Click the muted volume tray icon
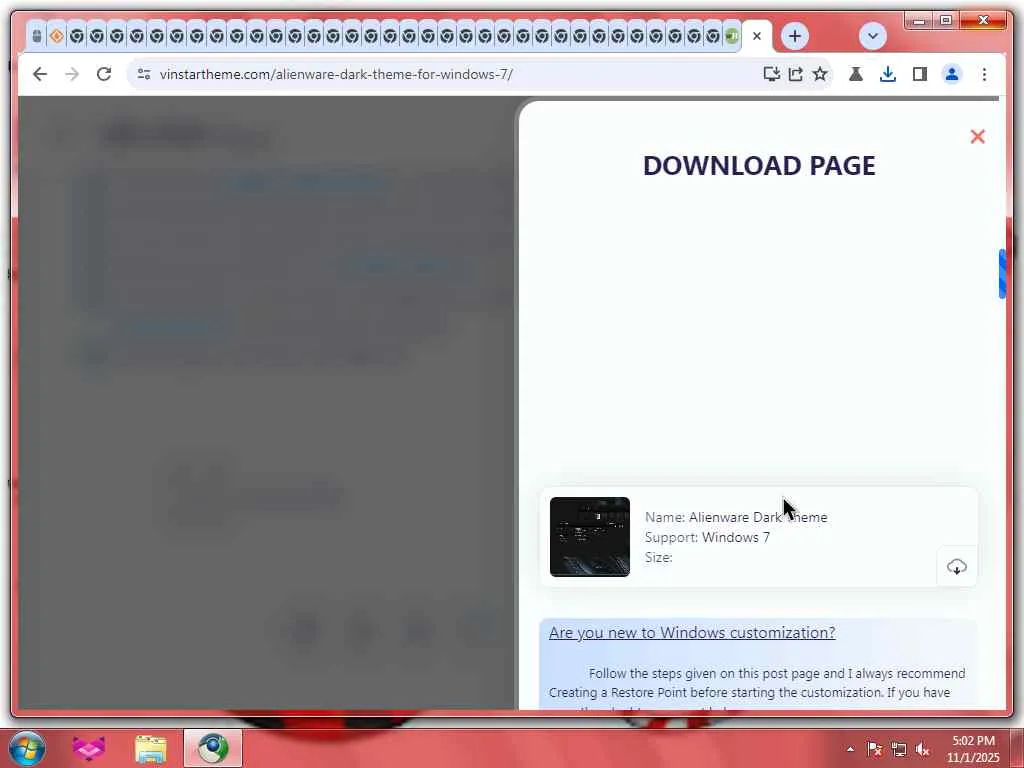 [x=923, y=749]
